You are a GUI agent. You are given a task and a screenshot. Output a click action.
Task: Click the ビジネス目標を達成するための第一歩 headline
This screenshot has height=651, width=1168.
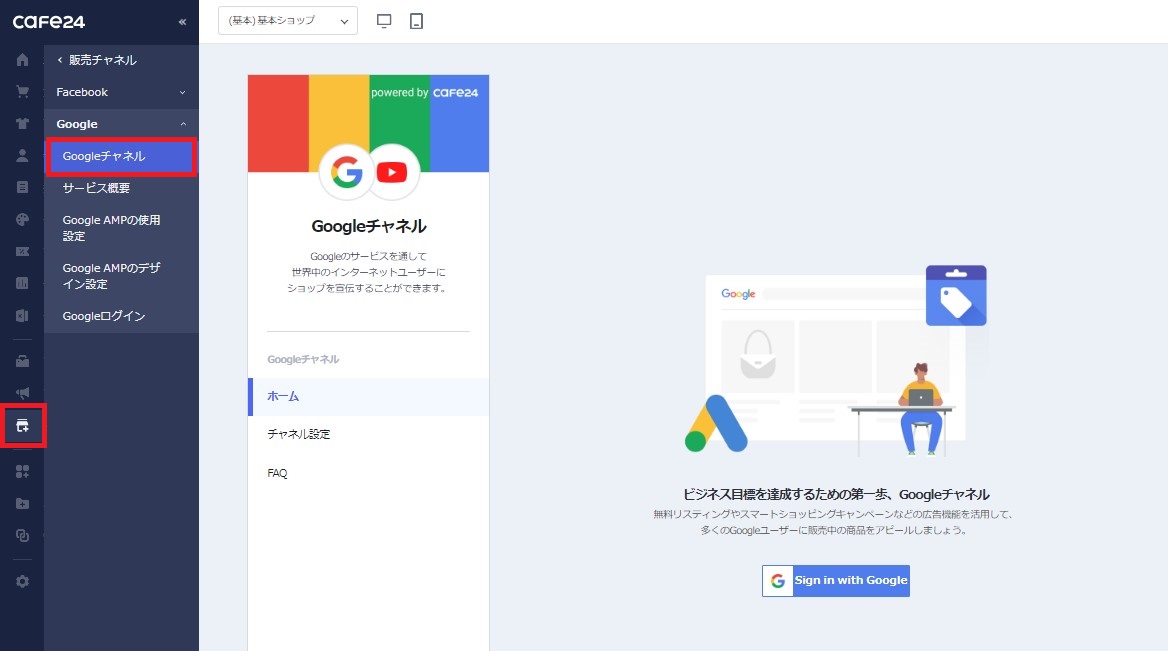point(836,494)
